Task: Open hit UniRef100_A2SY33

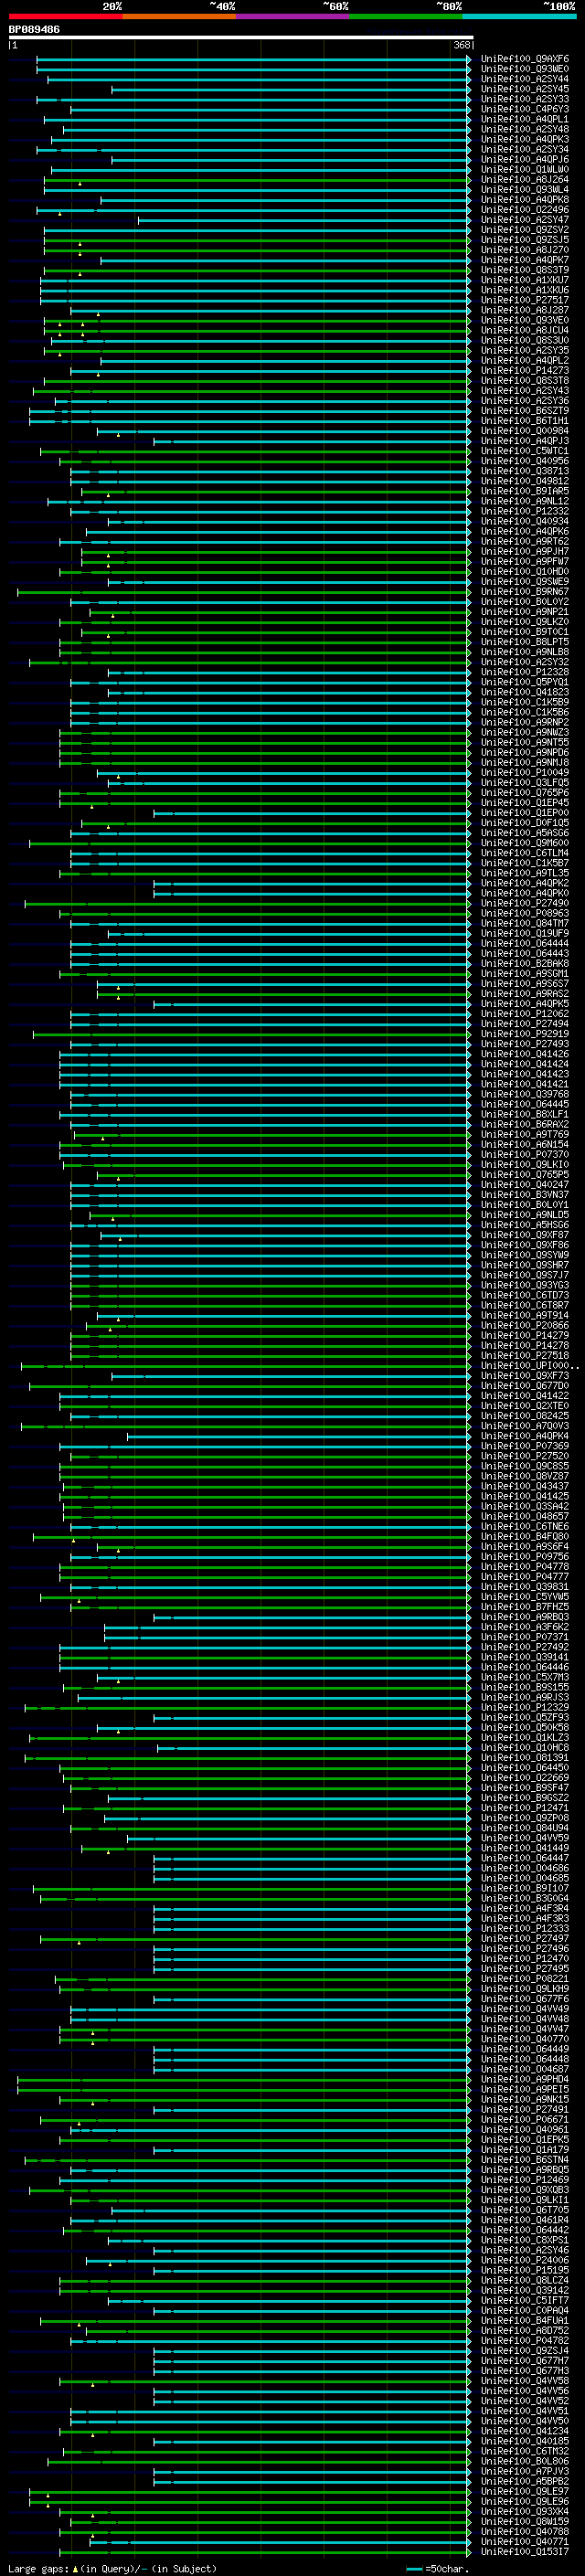Action: tap(525, 99)
